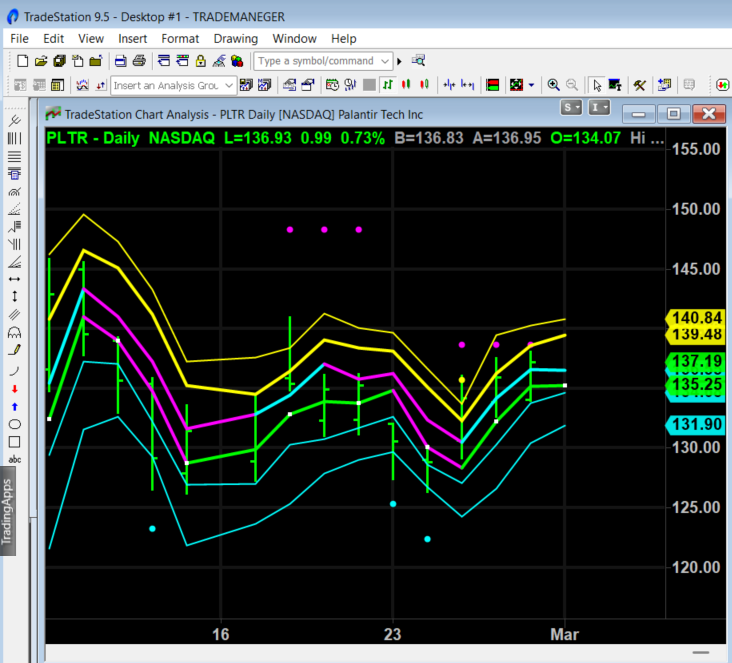Image resolution: width=732 pixels, height=663 pixels.
Task: Click the red and green arrows icon
Action: pyautogui.click(x=722, y=85)
